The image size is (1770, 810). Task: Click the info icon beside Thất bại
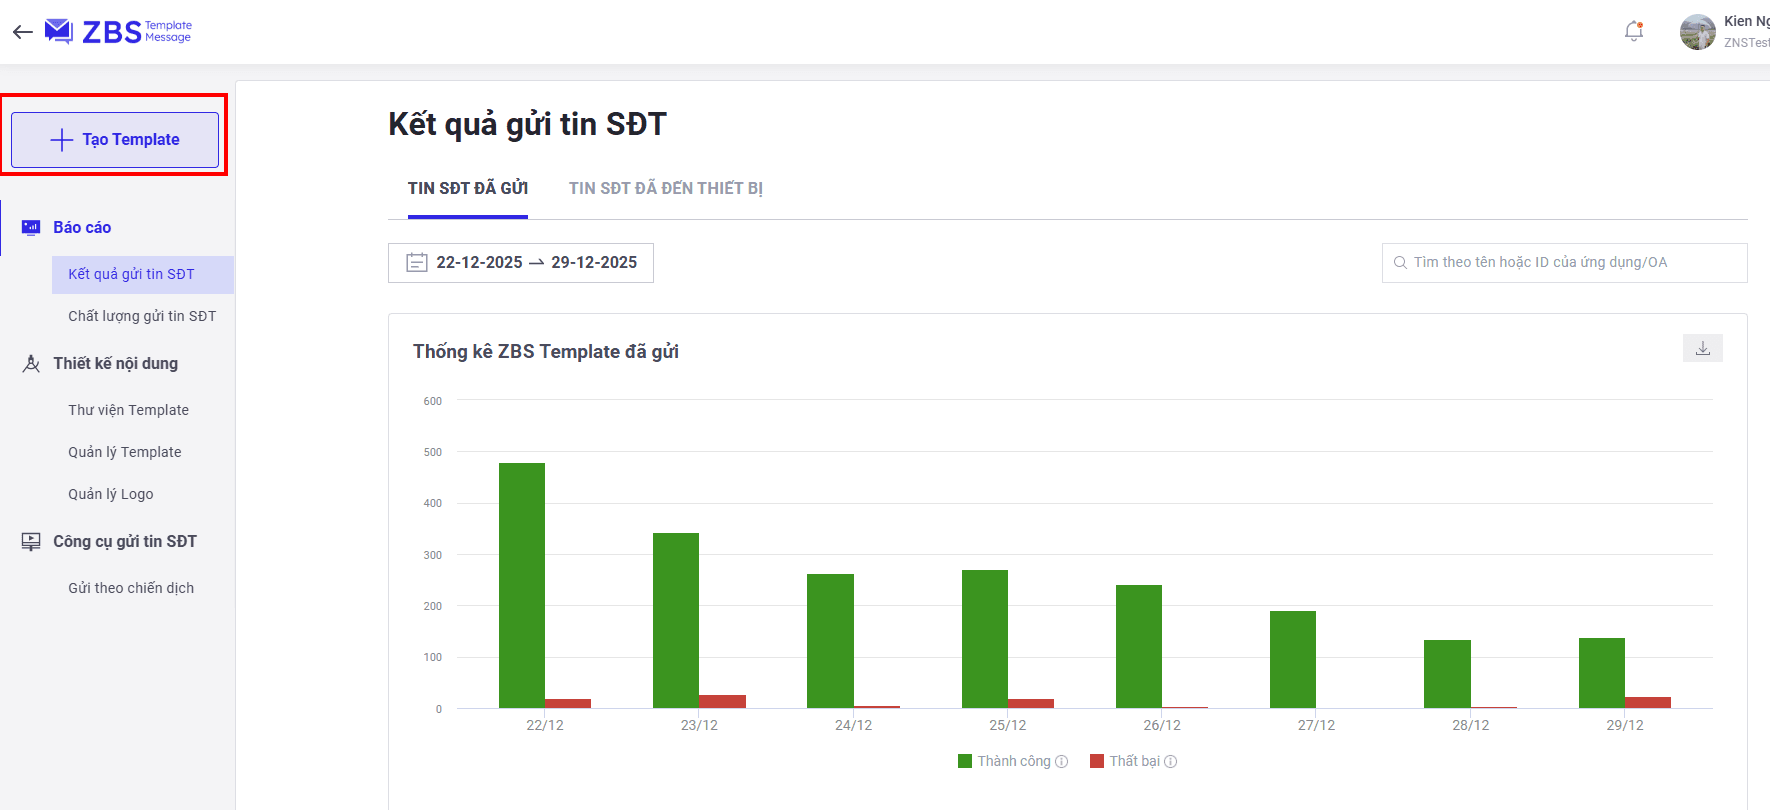(1170, 762)
